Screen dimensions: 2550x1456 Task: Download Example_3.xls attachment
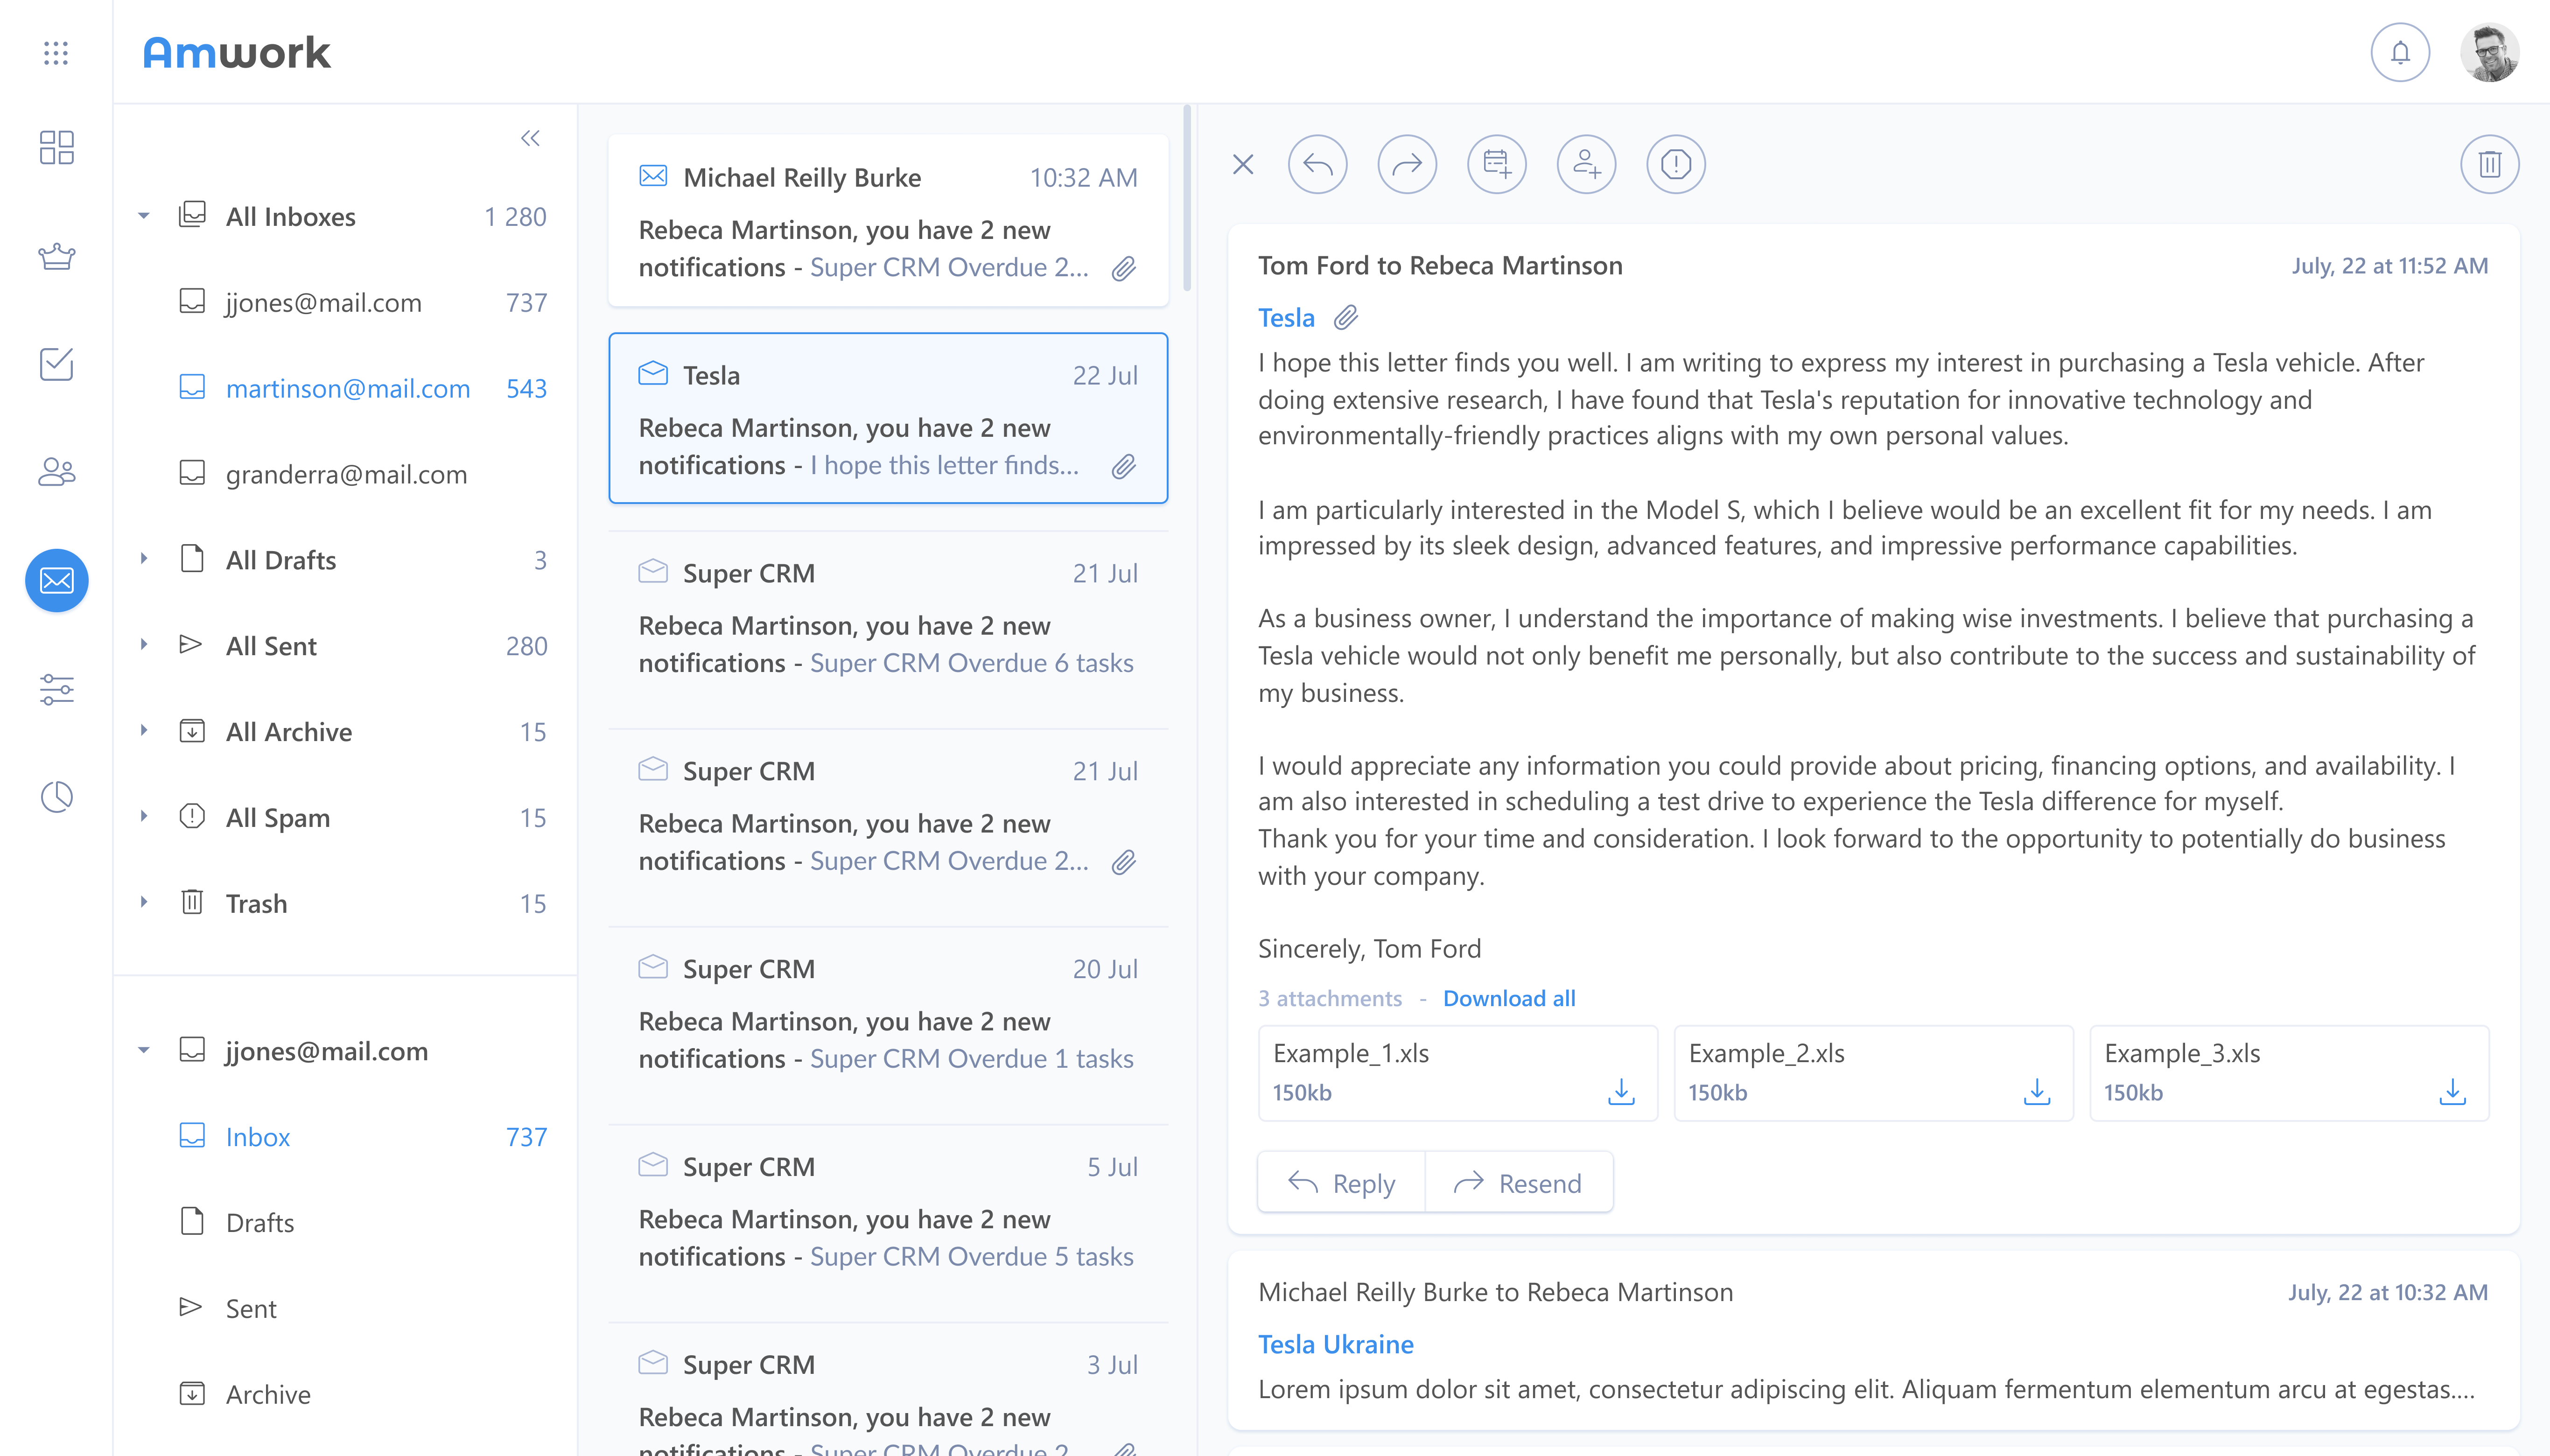click(x=2452, y=1091)
